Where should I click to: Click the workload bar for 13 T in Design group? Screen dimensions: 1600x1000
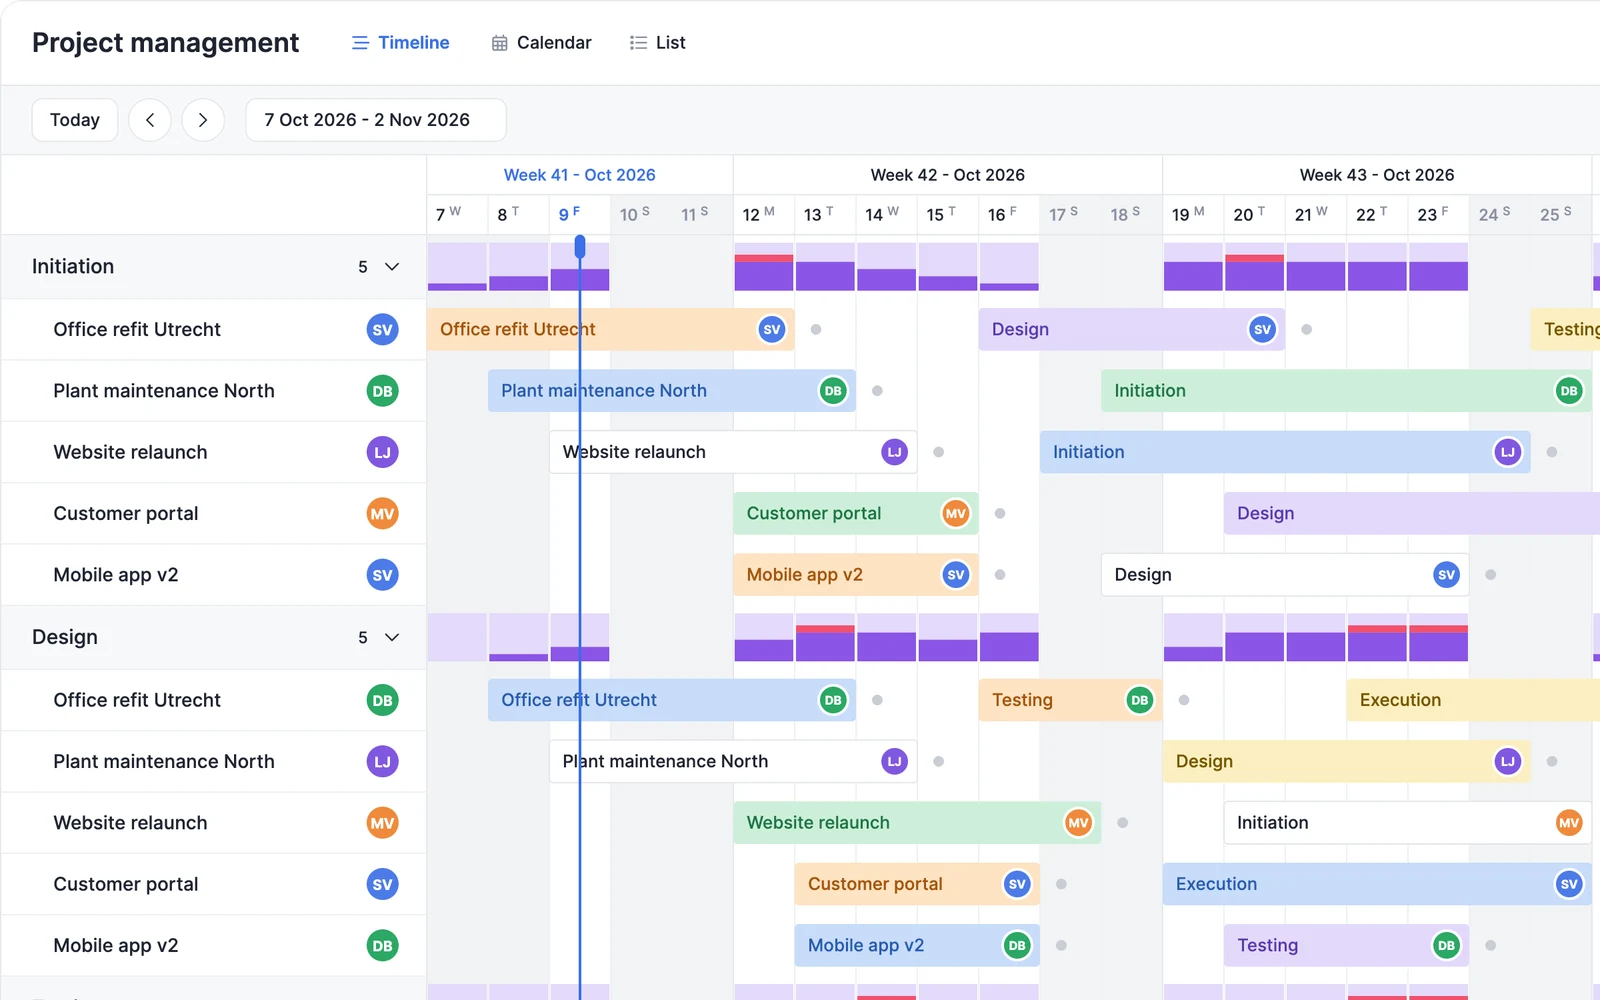click(825, 638)
